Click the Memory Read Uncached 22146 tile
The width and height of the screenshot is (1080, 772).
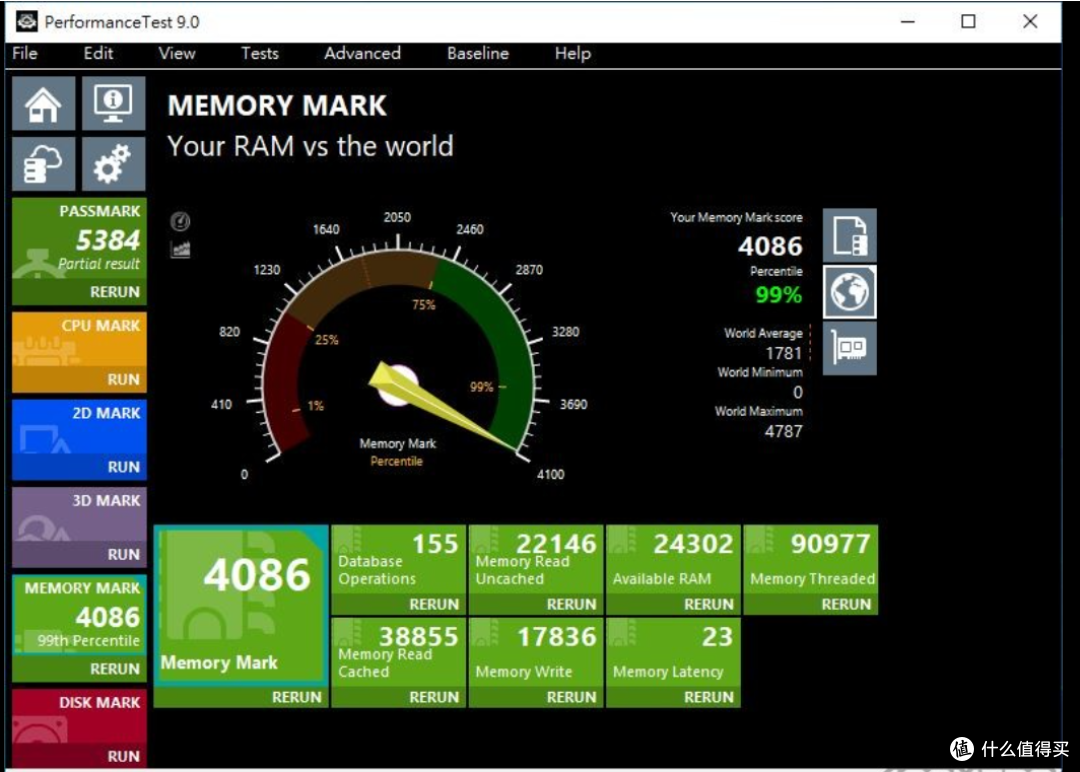point(536,559)
